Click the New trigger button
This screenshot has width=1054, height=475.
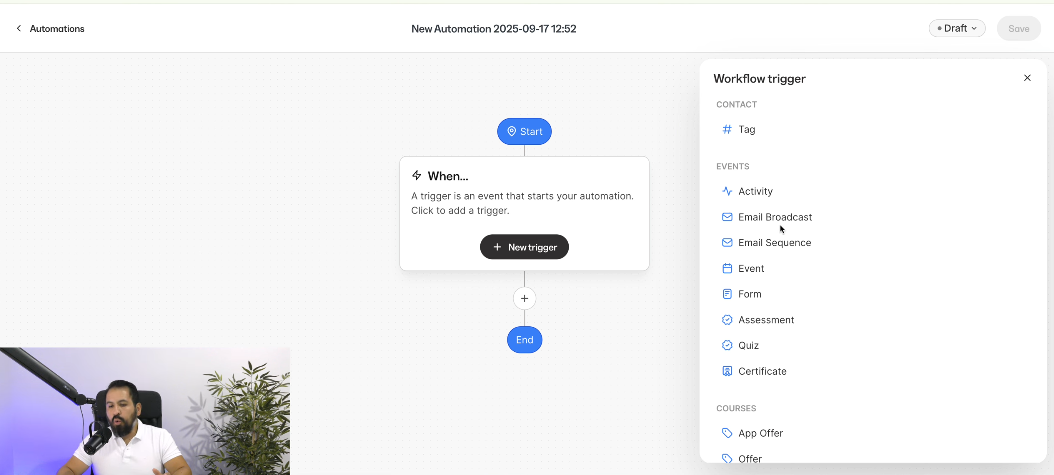524,247
